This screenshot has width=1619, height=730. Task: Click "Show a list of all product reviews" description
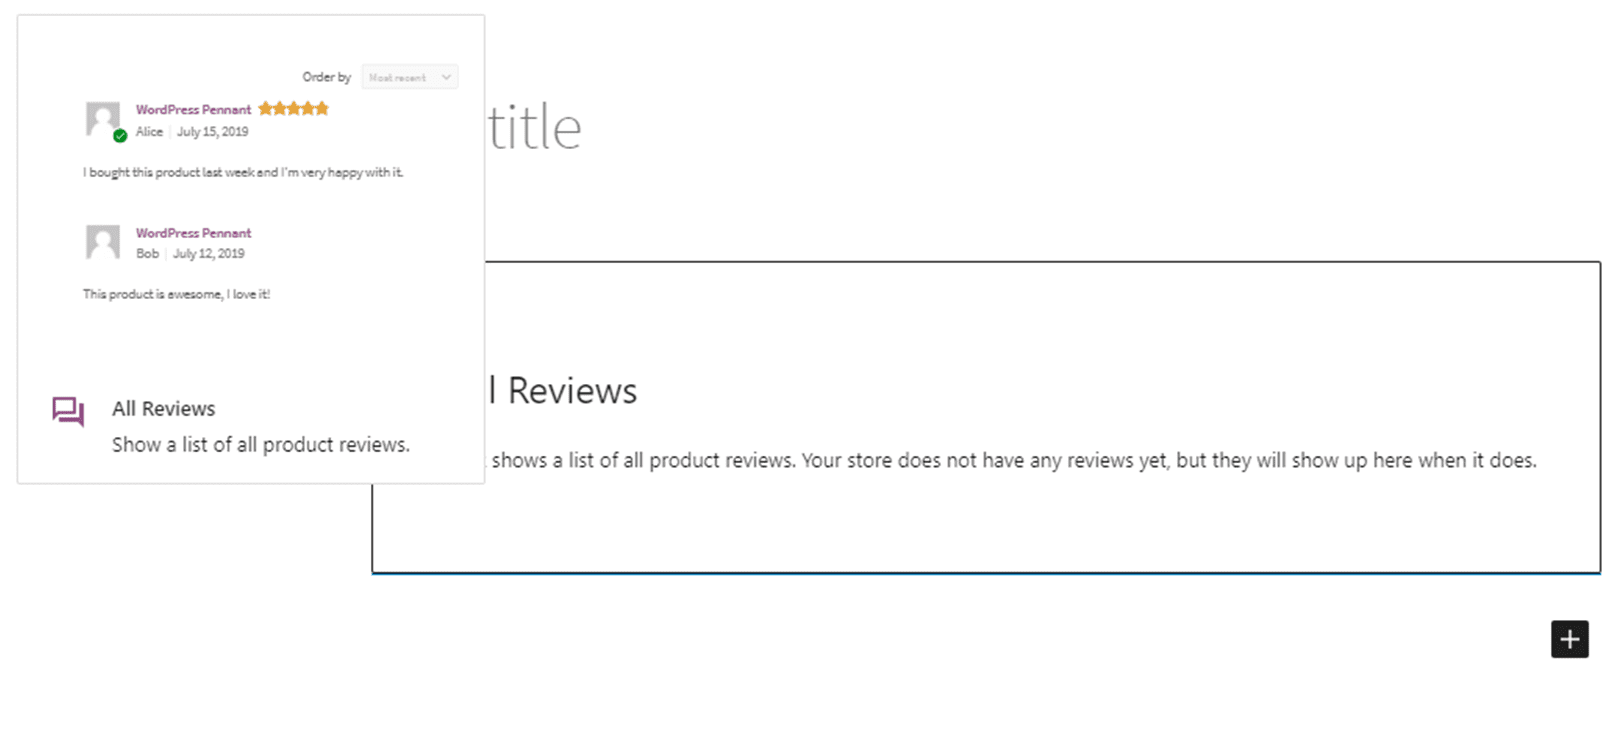(260, 445)
